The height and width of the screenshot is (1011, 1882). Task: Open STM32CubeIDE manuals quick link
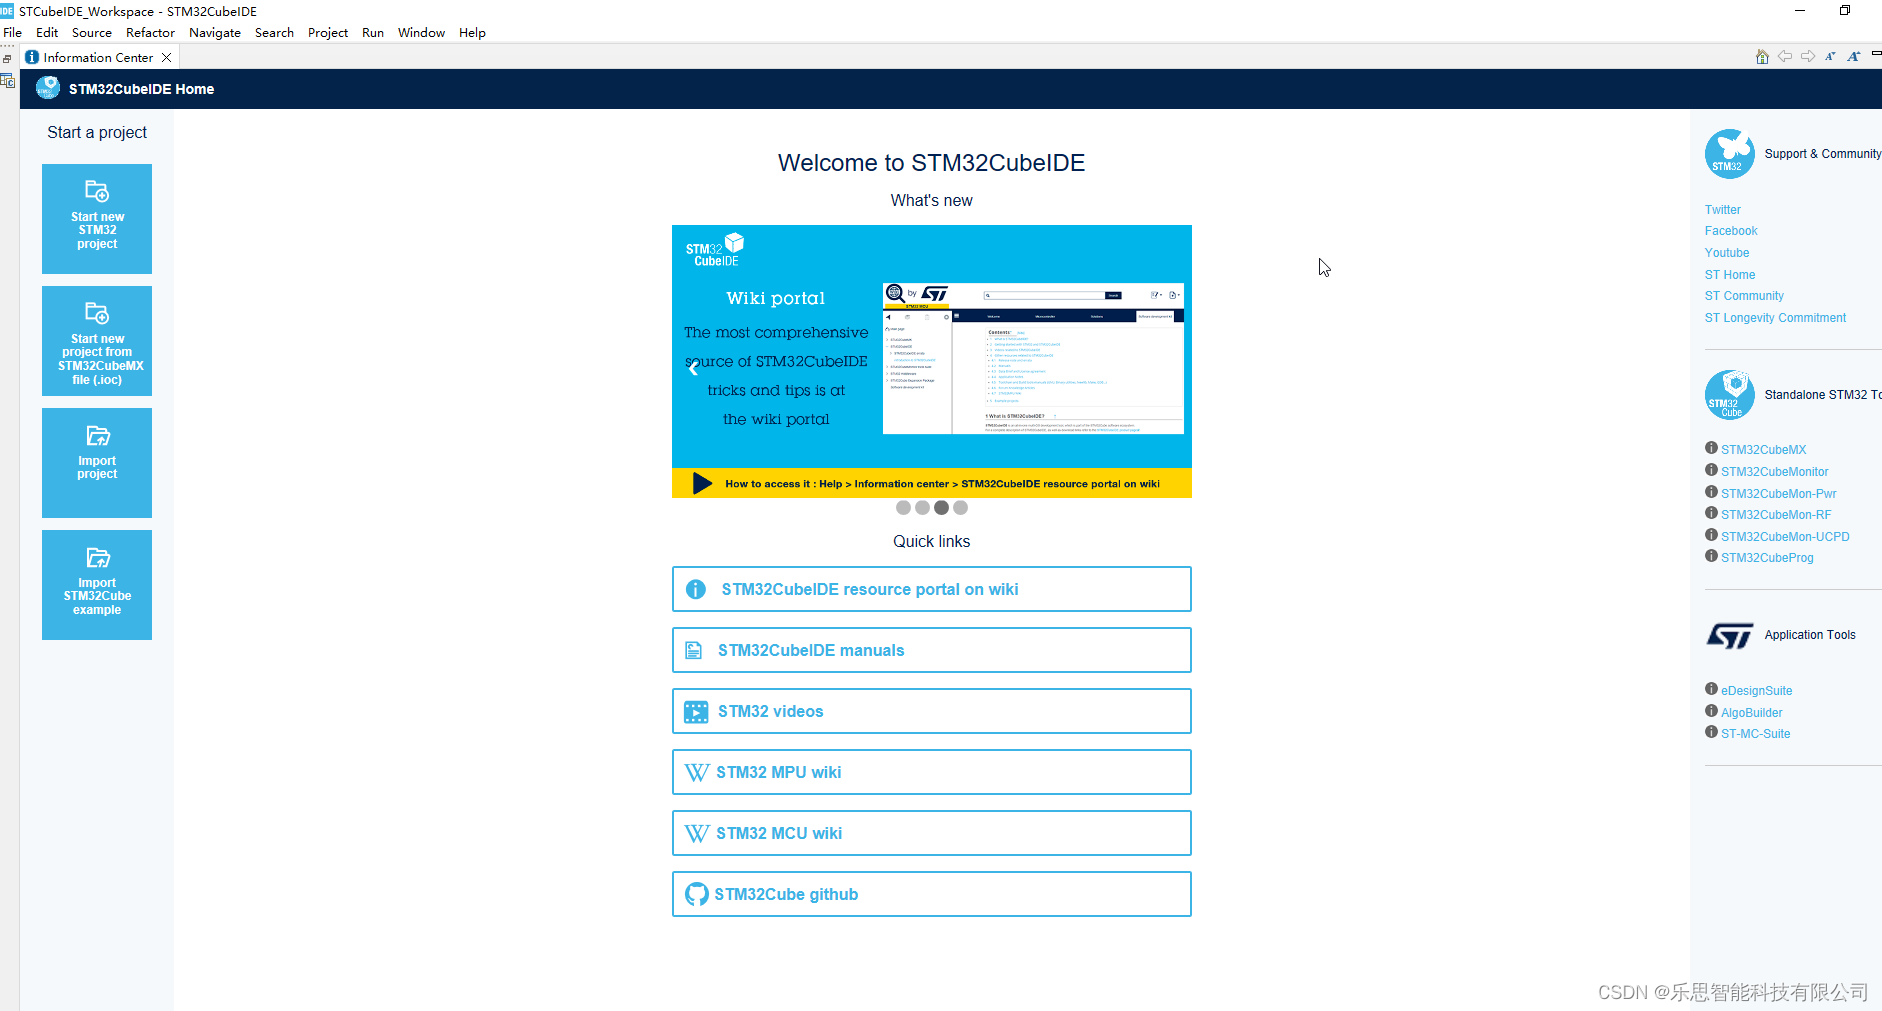tap(932, 650)
